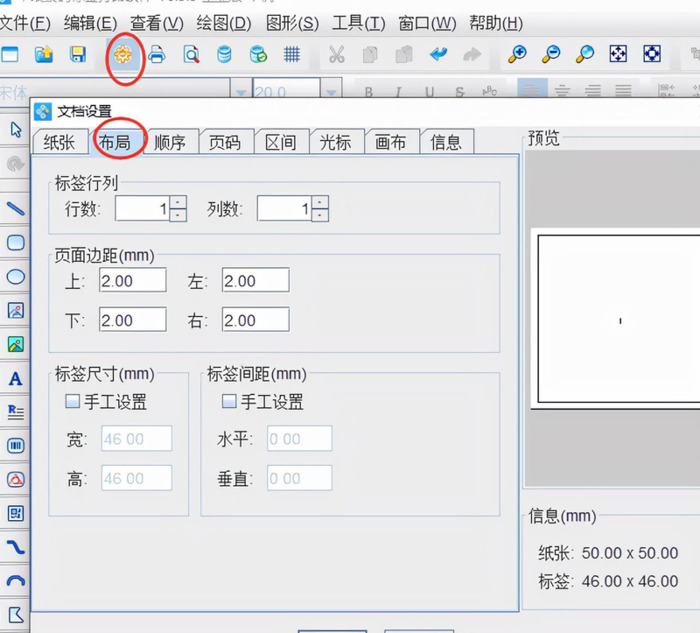The width and height of the screenshot is (700, 633).
Task: Click the row count input box
Action: [x=142, y=208]
